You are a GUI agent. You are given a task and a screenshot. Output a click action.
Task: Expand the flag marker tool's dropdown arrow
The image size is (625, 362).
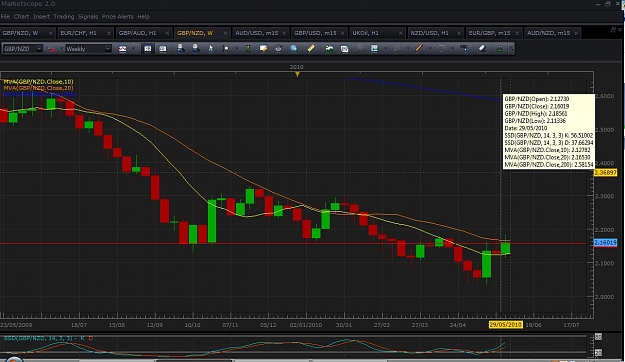237,49
